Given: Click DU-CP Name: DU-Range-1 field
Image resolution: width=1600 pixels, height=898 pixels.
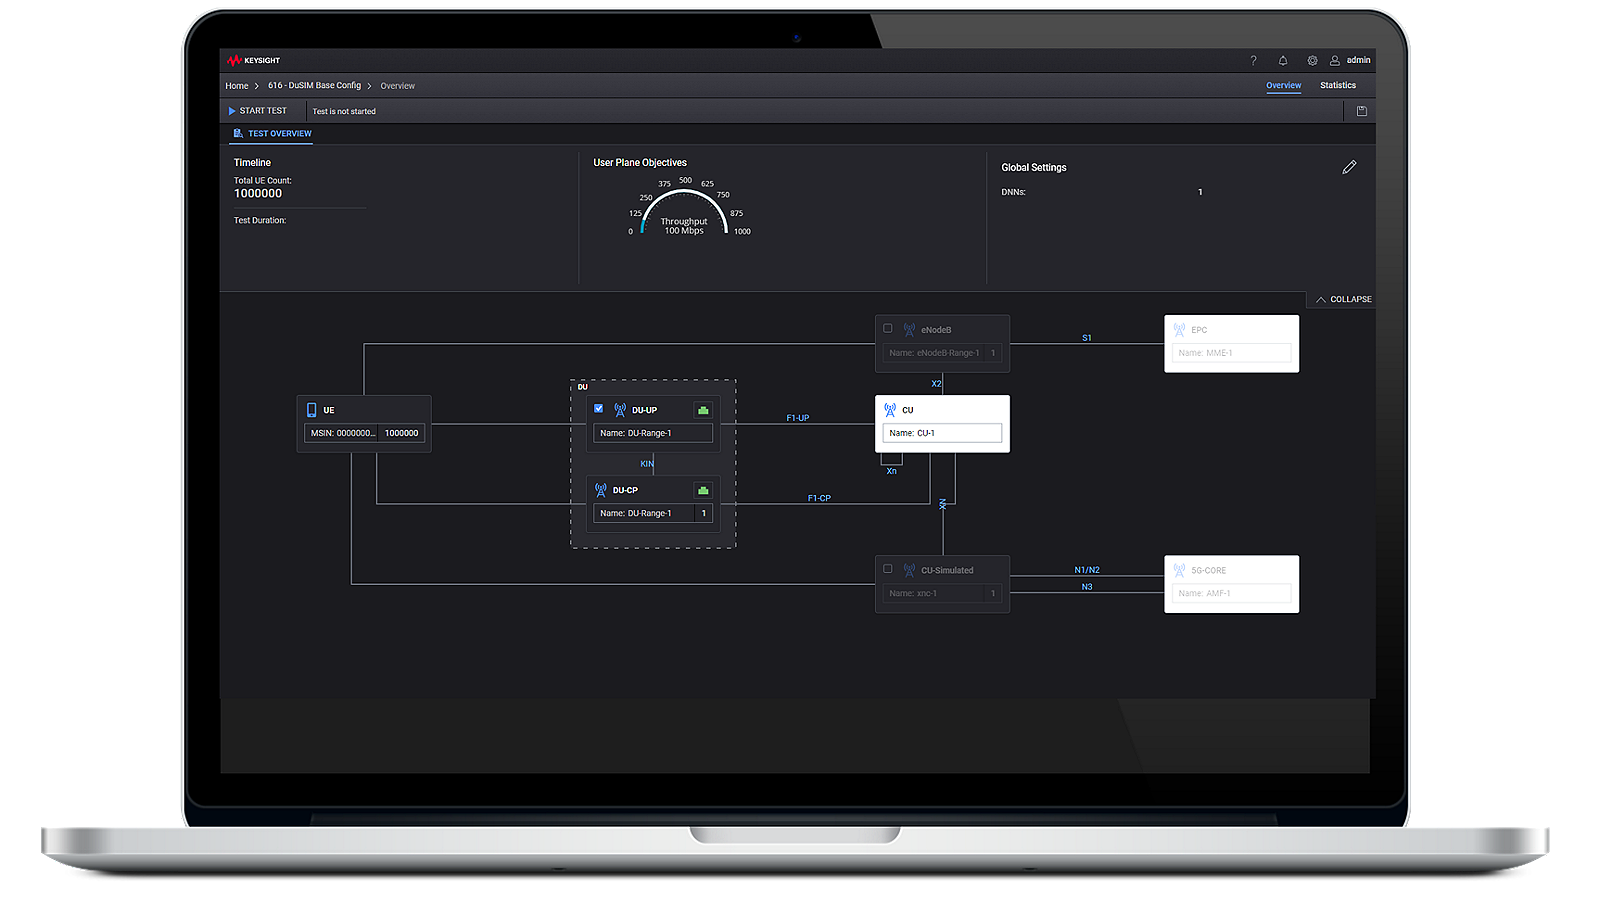Looking at the screenshot, I should [x=644, y=513].
